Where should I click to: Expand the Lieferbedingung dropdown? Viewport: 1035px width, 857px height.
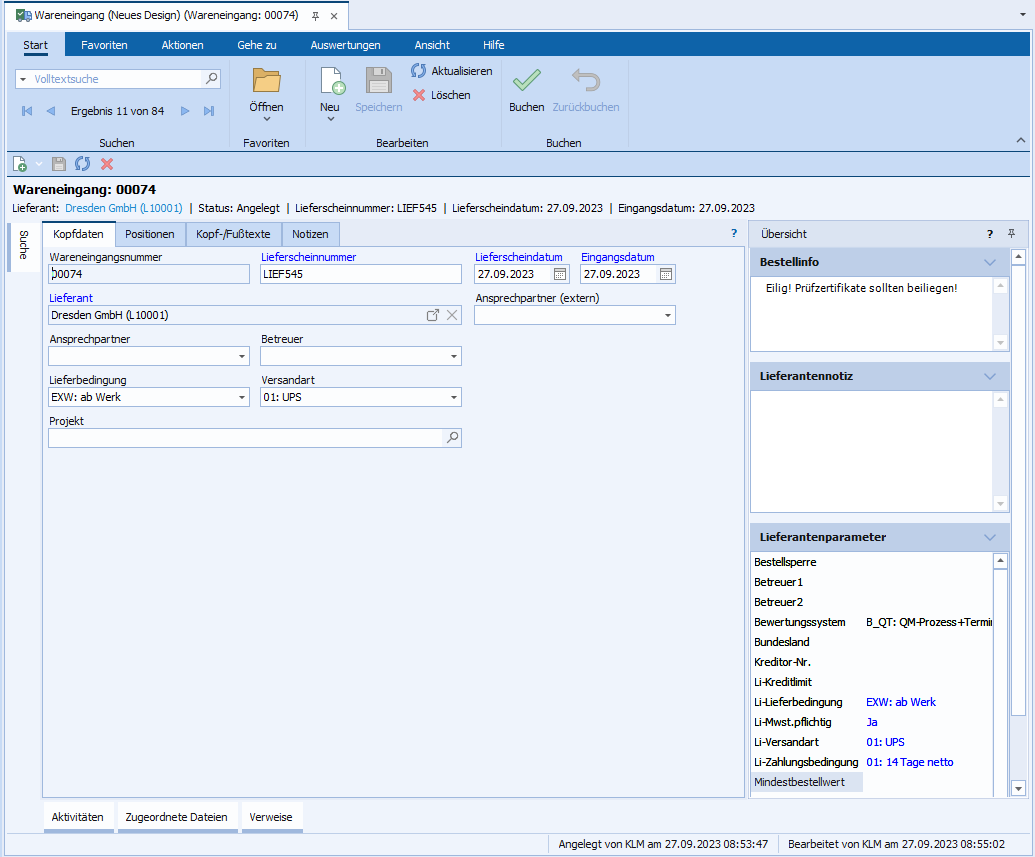click(242, 397)
